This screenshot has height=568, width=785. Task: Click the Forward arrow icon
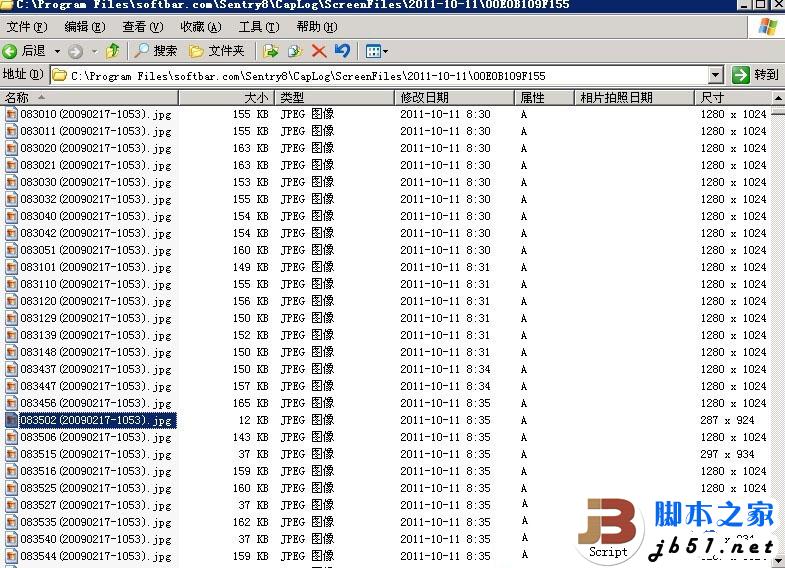(76, 51)
